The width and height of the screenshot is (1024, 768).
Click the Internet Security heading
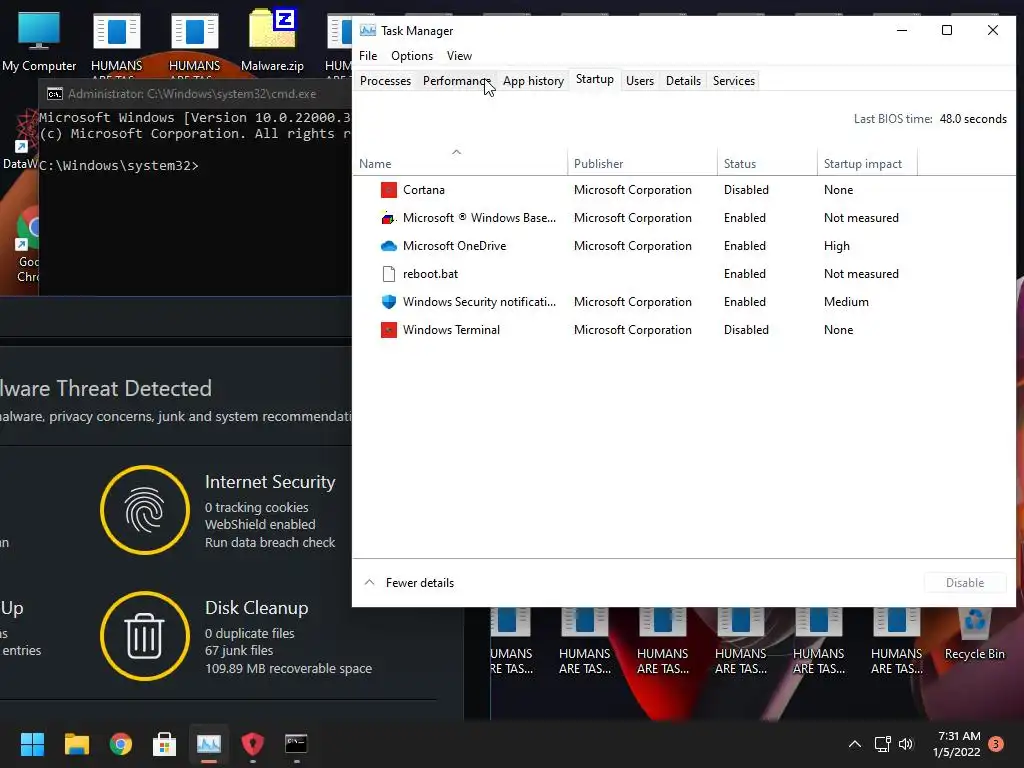click(270, 482)
